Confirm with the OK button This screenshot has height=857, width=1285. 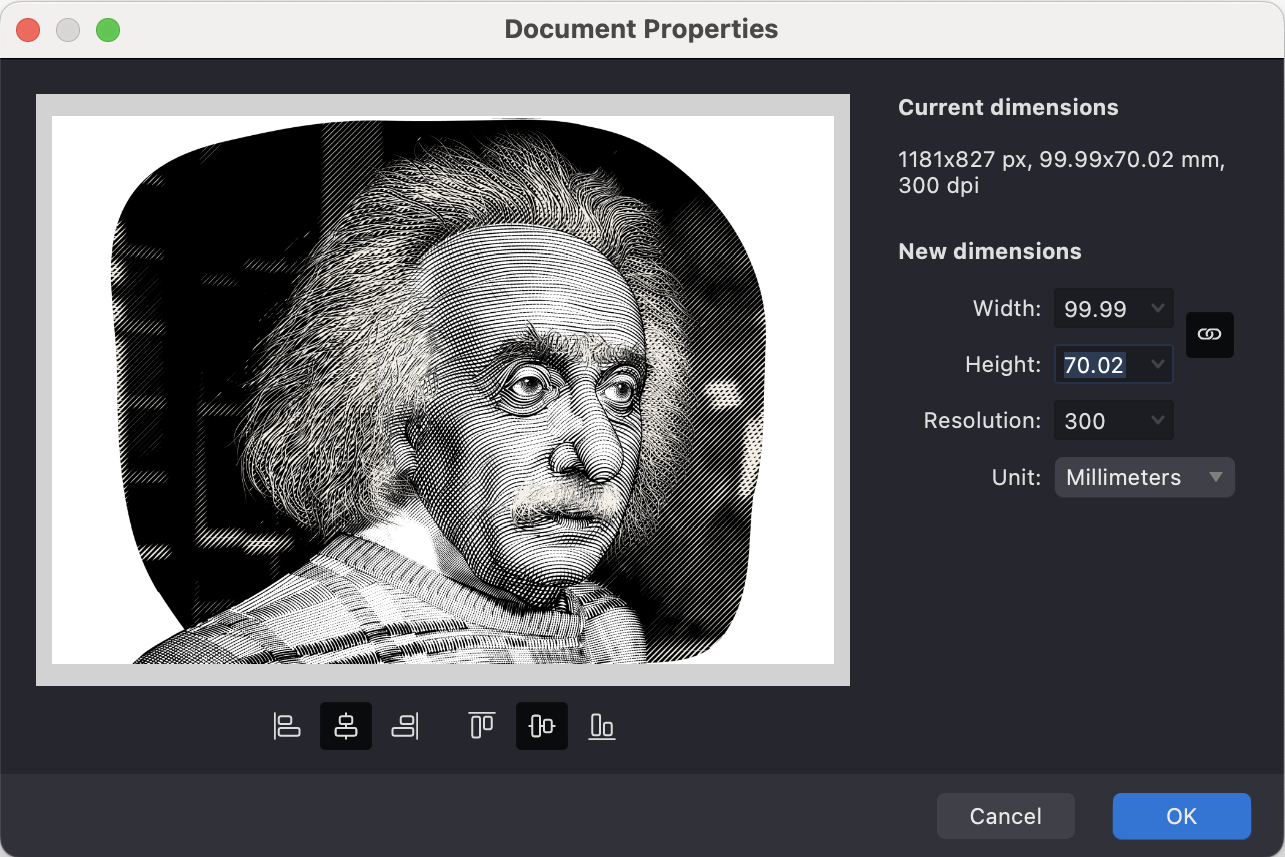(x=1182, y=816)
